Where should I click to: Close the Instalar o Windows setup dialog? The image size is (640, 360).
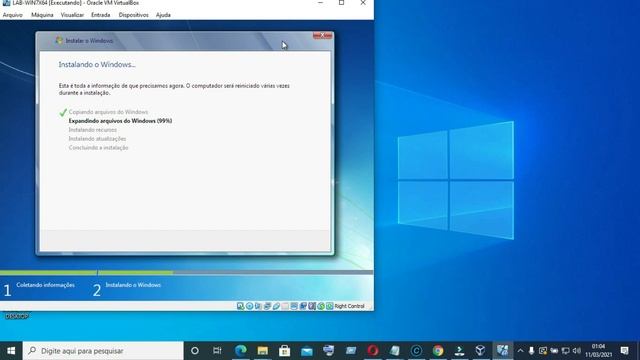[322, 36]
